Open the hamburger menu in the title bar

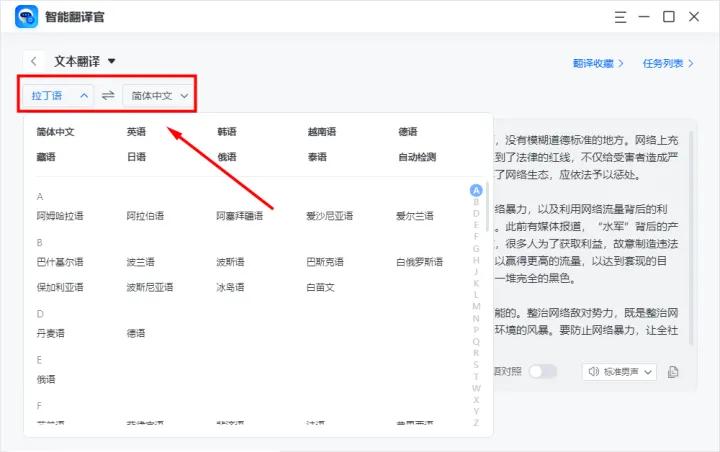[x=620, y=17]
